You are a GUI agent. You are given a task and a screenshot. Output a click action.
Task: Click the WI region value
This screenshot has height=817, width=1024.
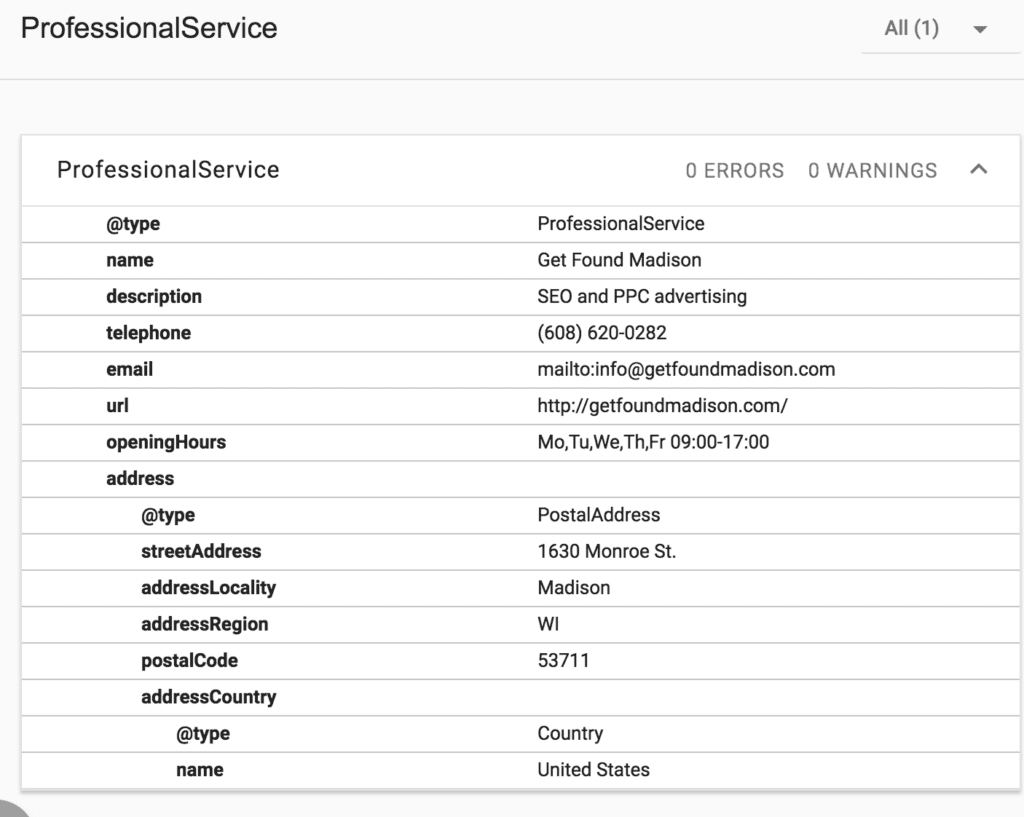click(549, 624)
